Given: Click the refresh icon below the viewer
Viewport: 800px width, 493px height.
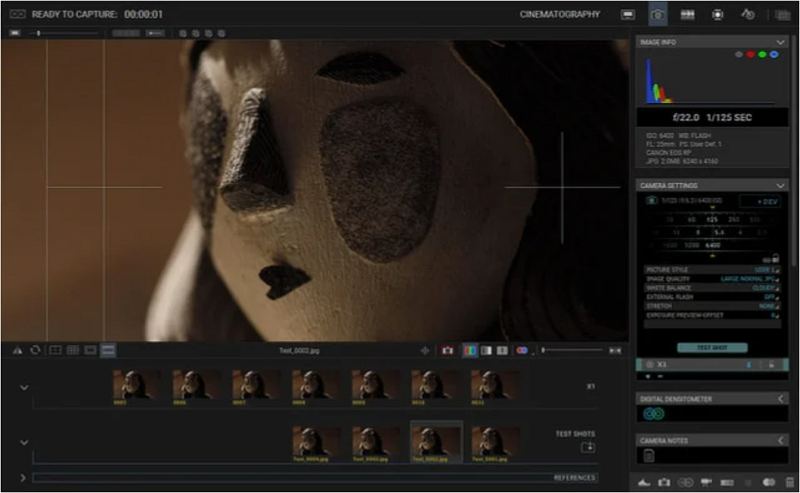Looking at the screenshot, I should click(35, 350).
